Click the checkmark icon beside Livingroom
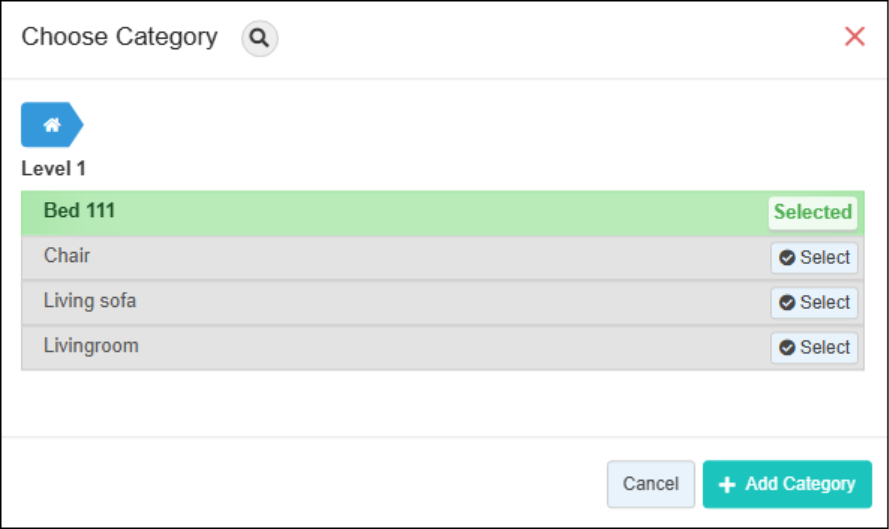Viewport: 889px width, 529px height. [x=787, y=348]
